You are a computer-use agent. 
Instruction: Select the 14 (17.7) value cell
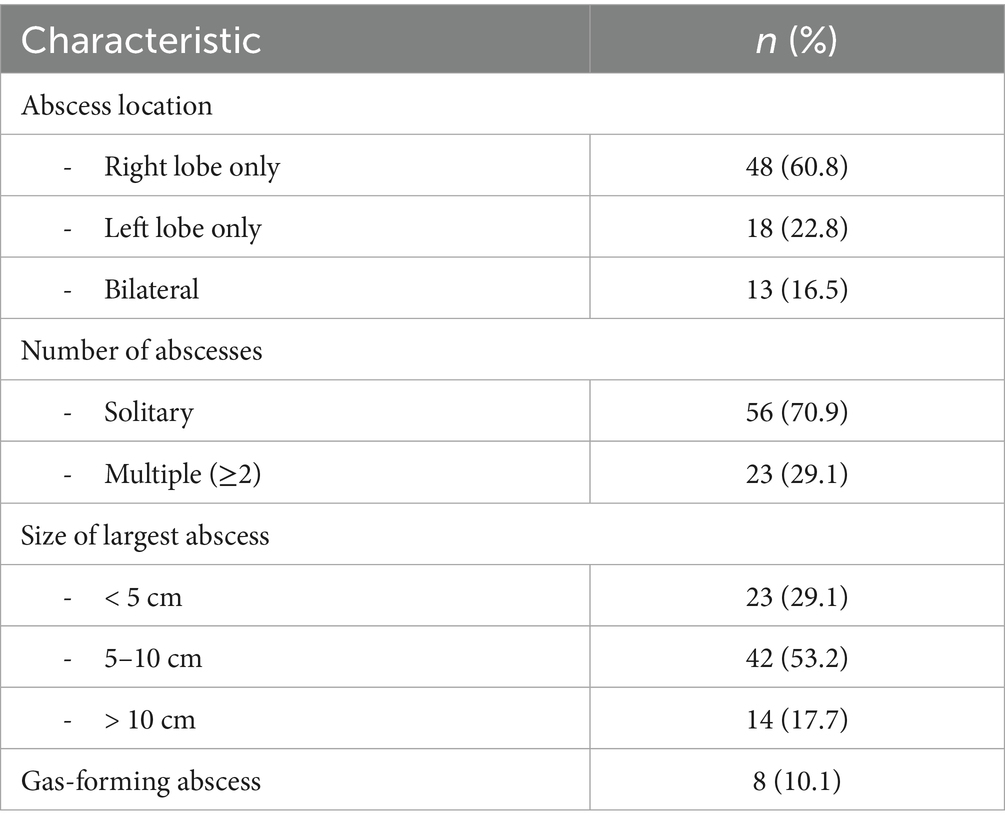pos(797,719)
